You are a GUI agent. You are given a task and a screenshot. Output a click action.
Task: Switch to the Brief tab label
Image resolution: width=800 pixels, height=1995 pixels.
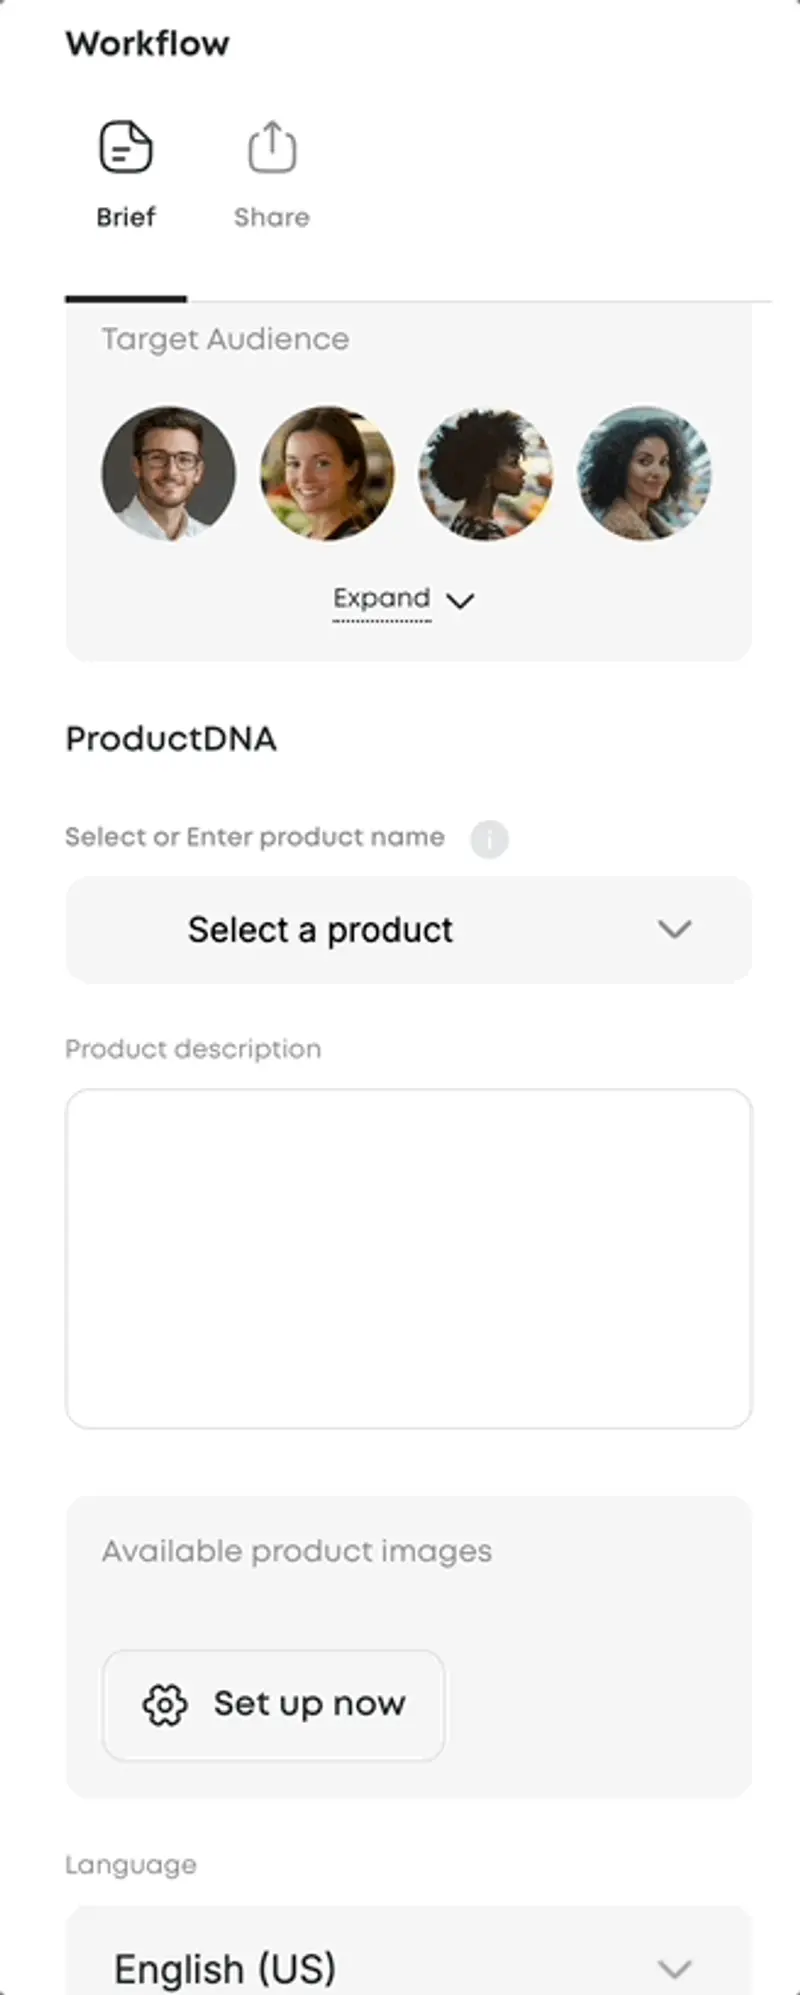[x=126, y=217]
